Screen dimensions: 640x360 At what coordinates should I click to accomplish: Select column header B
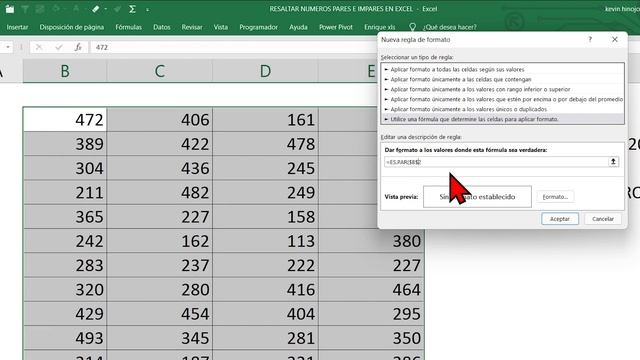[65, 71]
